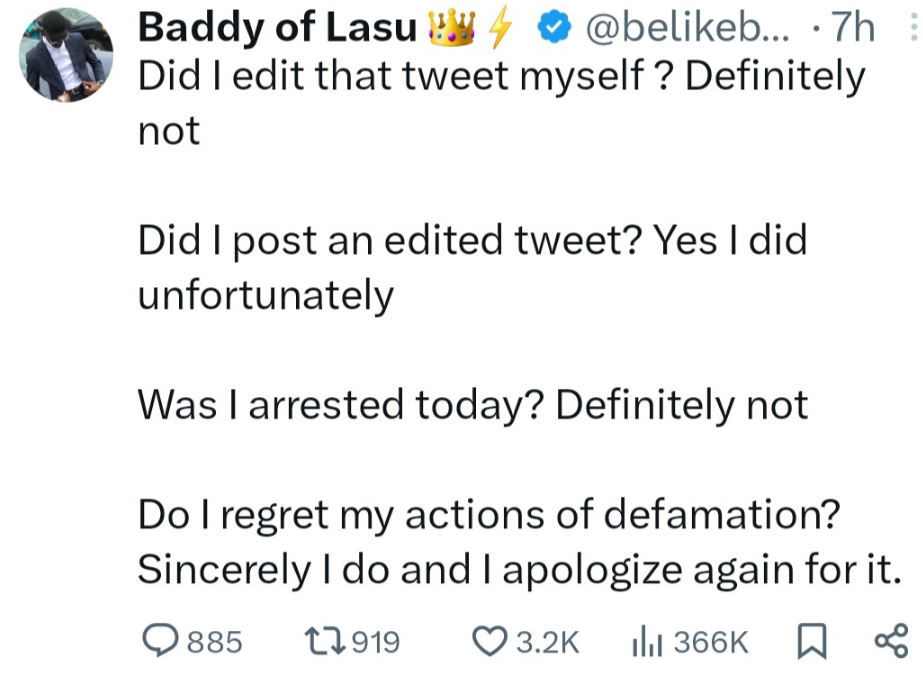Click the lightning bolt emoji beside the name
The image size is (923, 673).
point(496,29)
